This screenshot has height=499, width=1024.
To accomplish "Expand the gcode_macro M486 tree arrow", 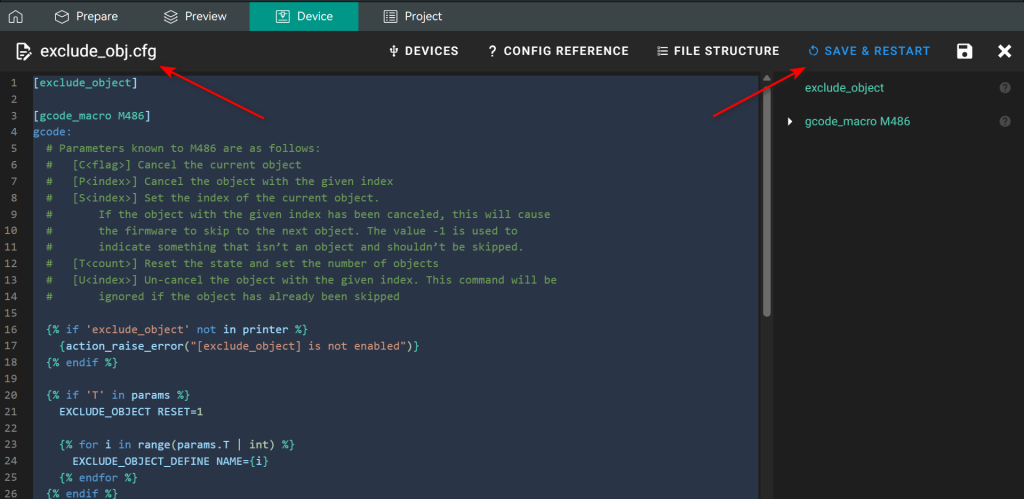I will pyautogui.click(x=790, y=122).
